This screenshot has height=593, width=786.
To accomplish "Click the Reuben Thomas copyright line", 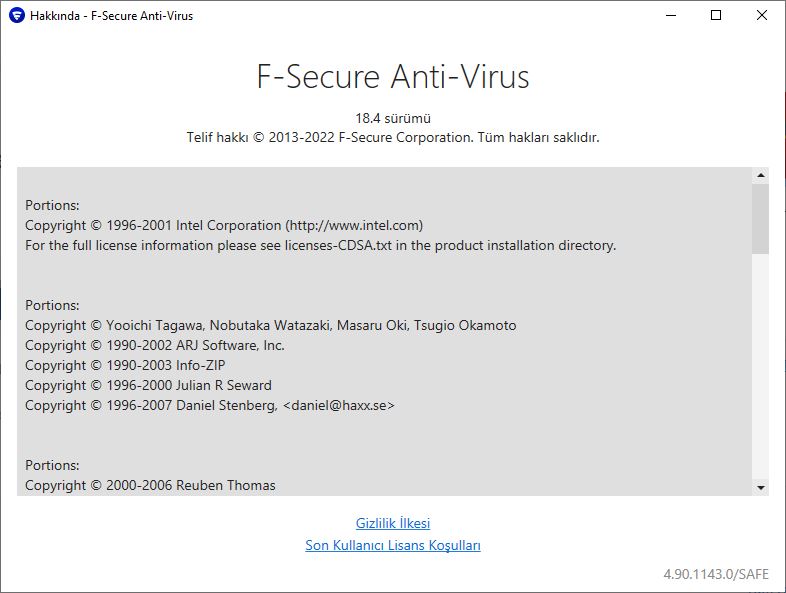I will (150, 486).
